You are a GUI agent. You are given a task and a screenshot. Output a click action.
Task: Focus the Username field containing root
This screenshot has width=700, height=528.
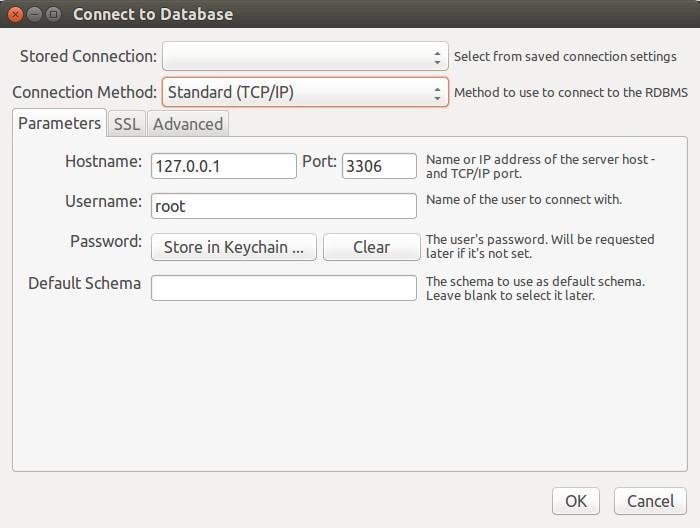(x=284, y=206)
